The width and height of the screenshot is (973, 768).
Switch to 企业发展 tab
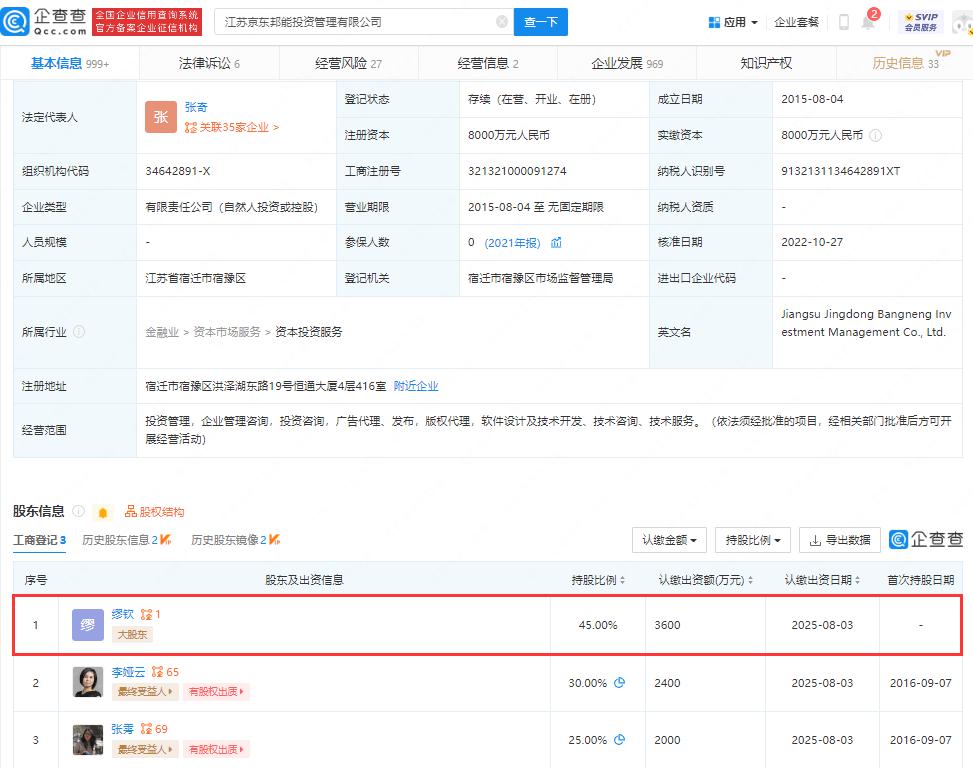click(x=627, y=63)
